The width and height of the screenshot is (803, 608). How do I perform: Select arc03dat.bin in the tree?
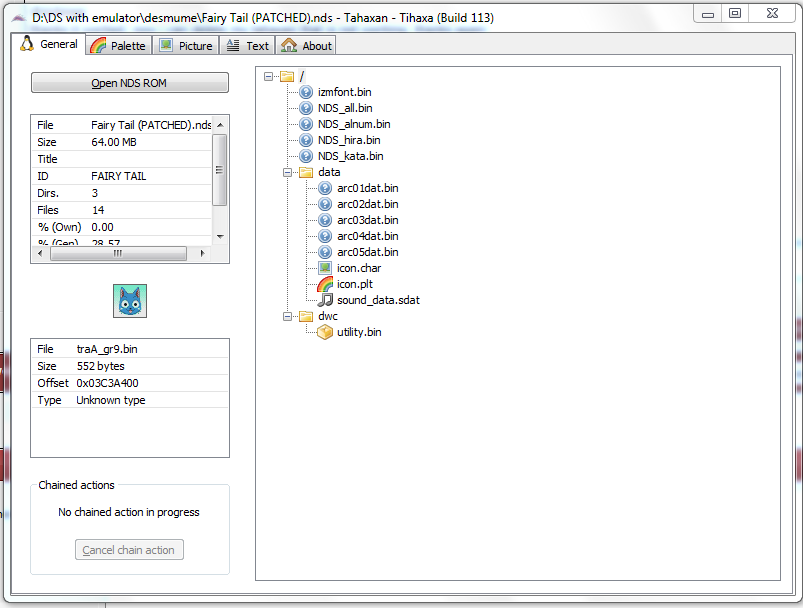pyautogui.click(x=367, y=220)
